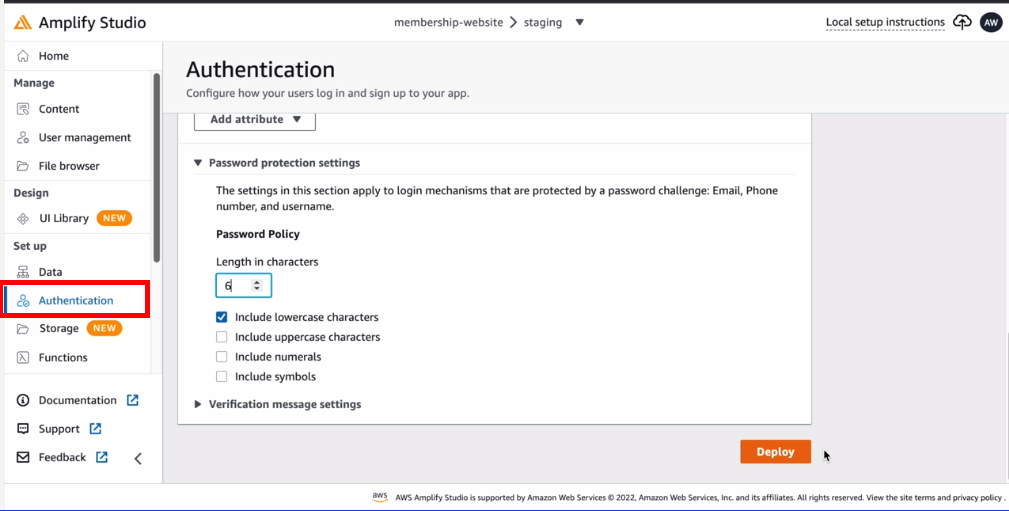The image size is (1009, 511).
Task: Click the Password Policy heading text
Action: pos(258,234)
